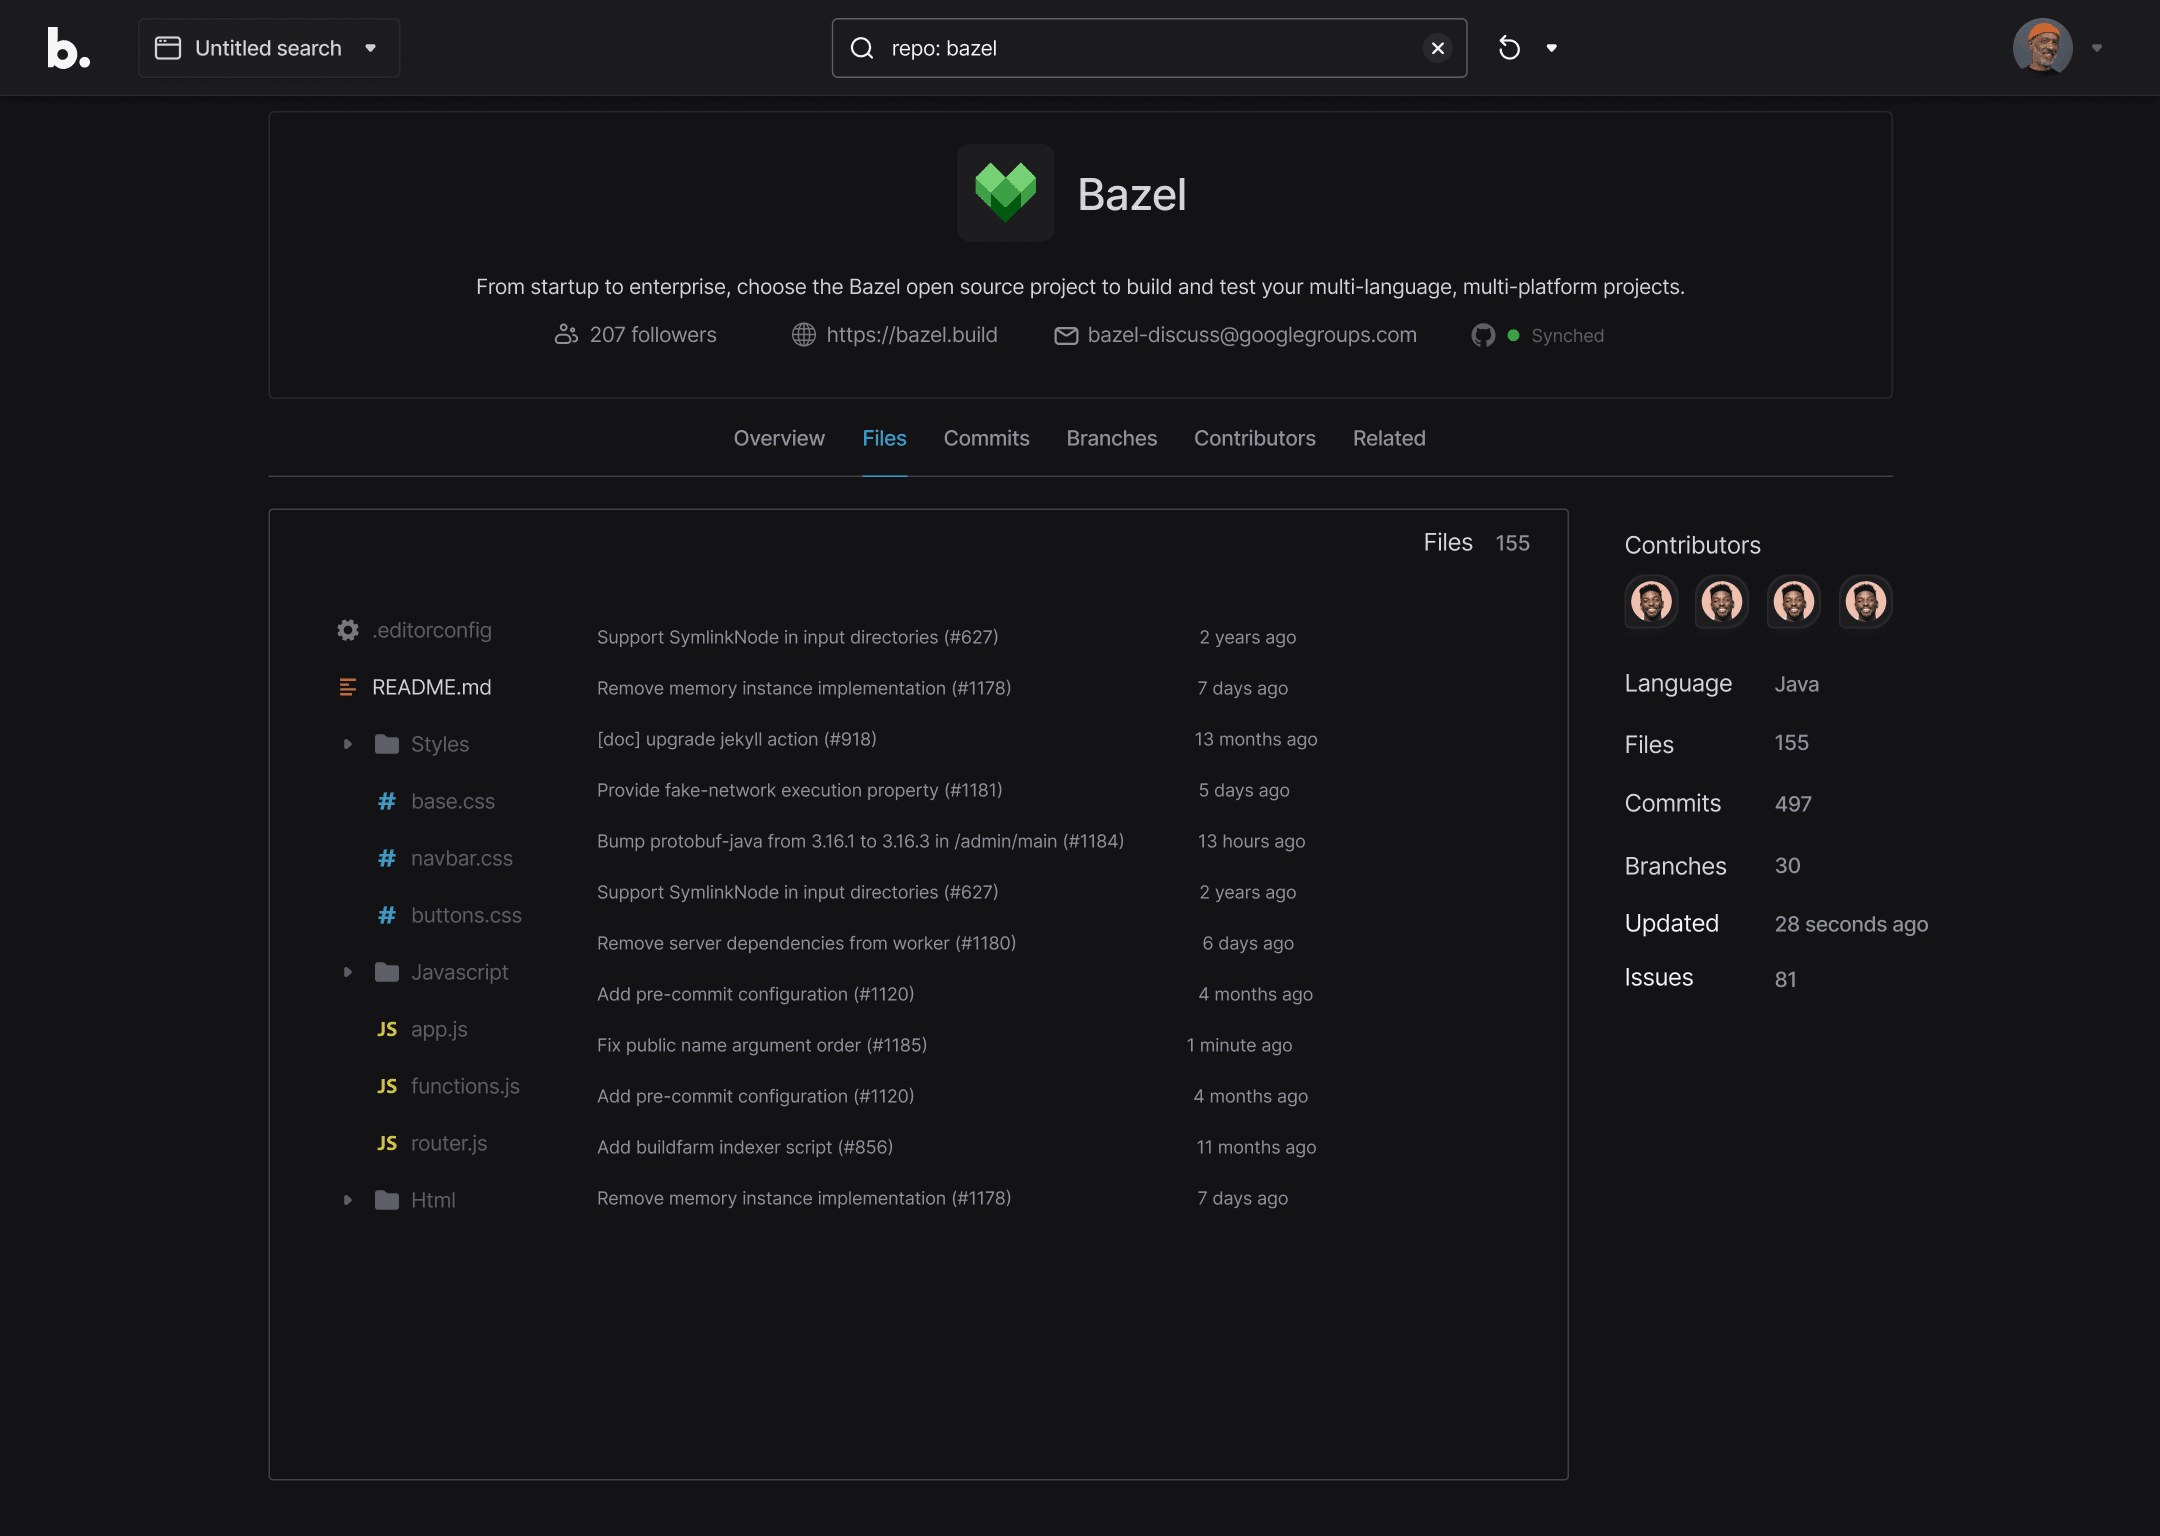The image size is (2160, 1536).
Task: Open the Contributors tab
Action: (1254, 438)
